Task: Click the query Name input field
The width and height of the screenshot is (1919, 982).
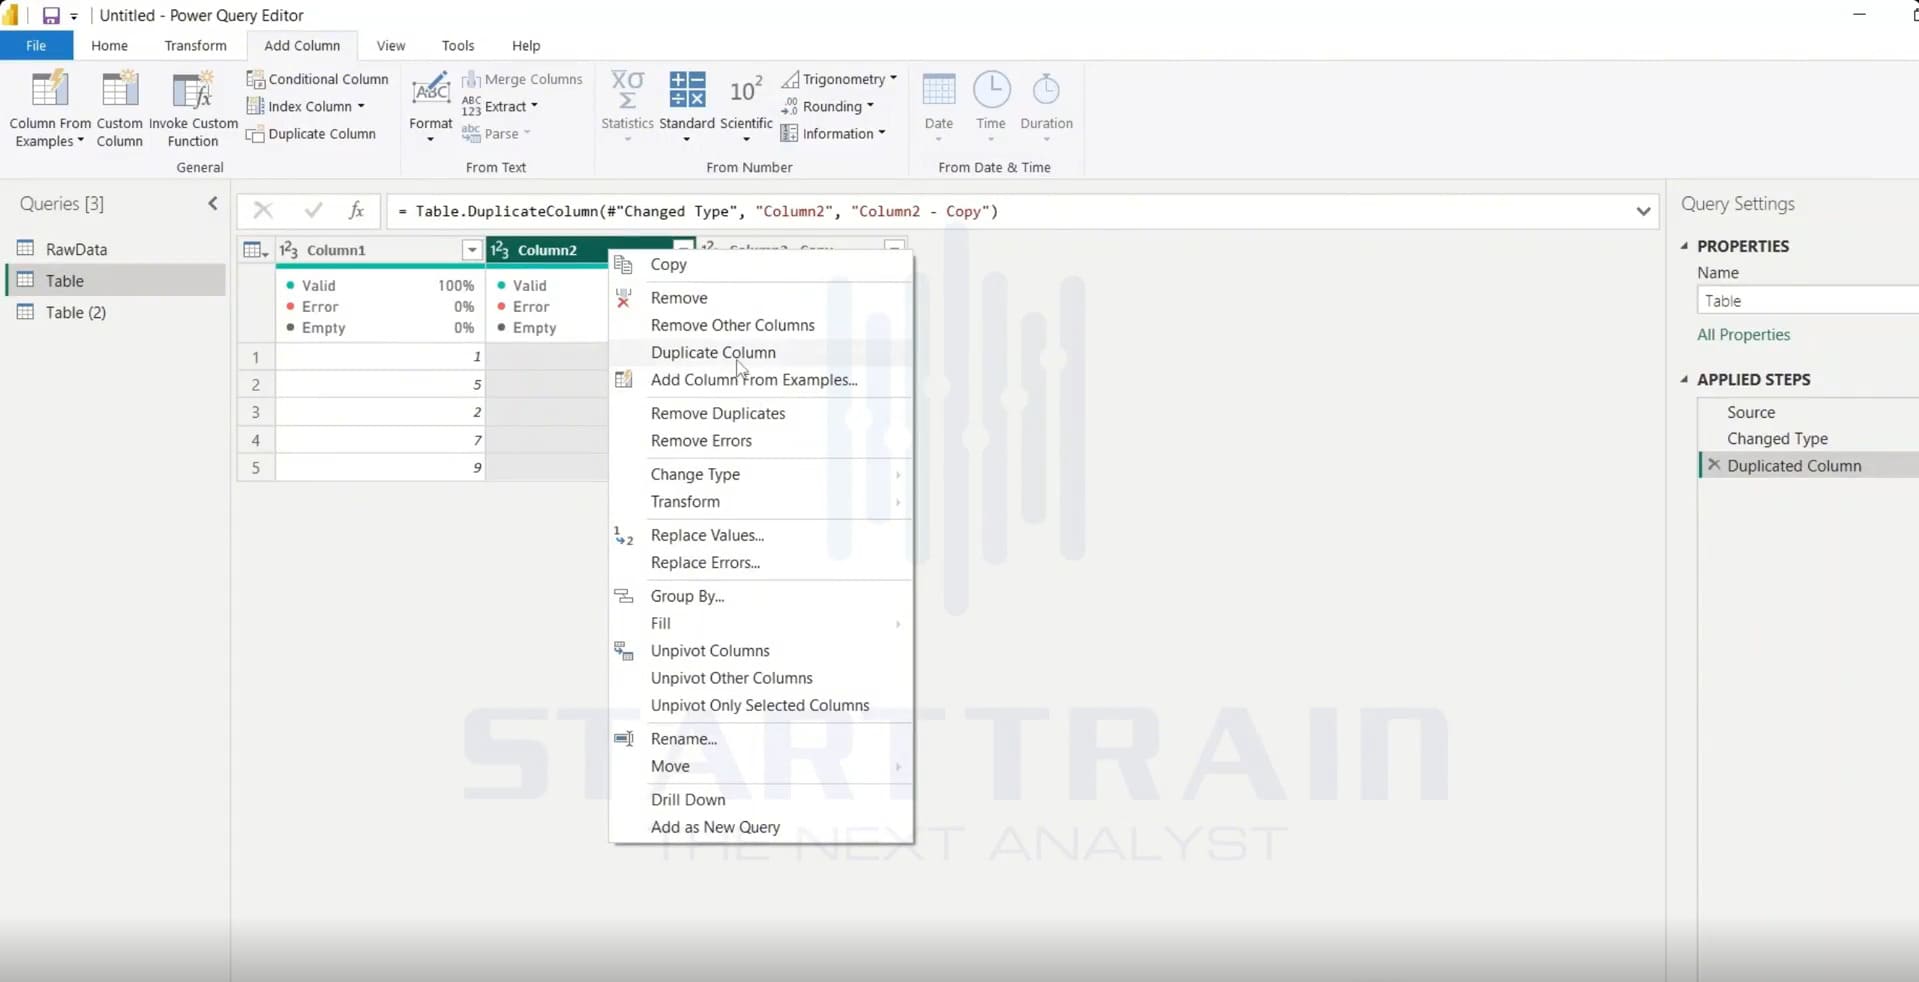Action: pos(1807,301)
